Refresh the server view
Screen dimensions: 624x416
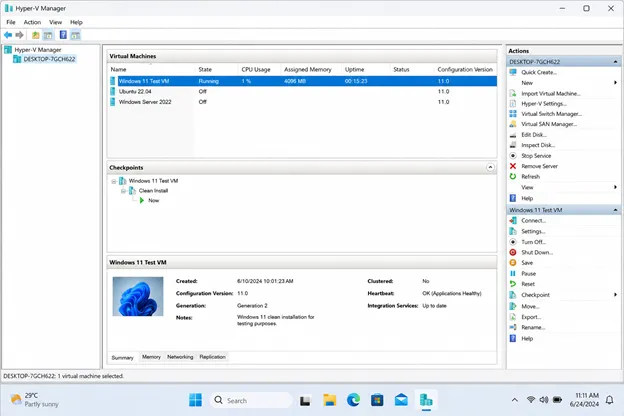point(530,176)
